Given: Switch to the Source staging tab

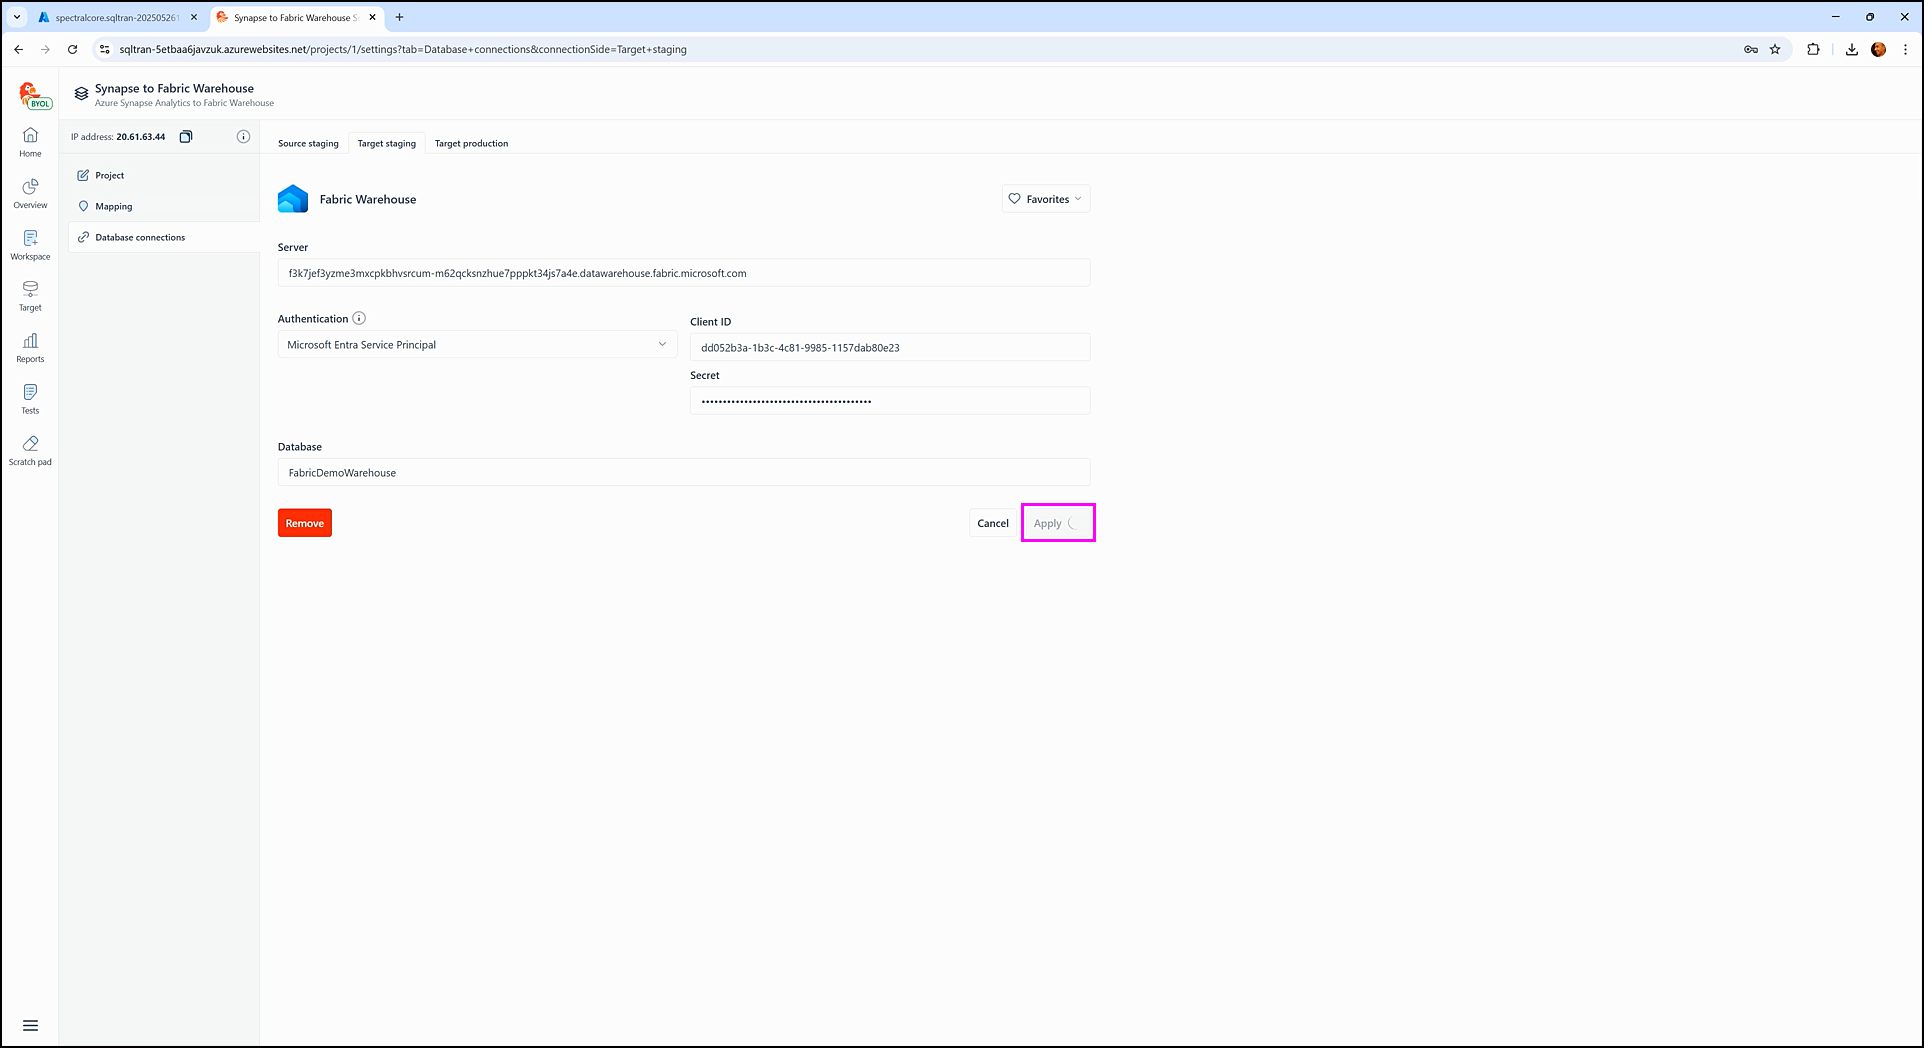Looking at the screenshot, I should coord(308,144).
